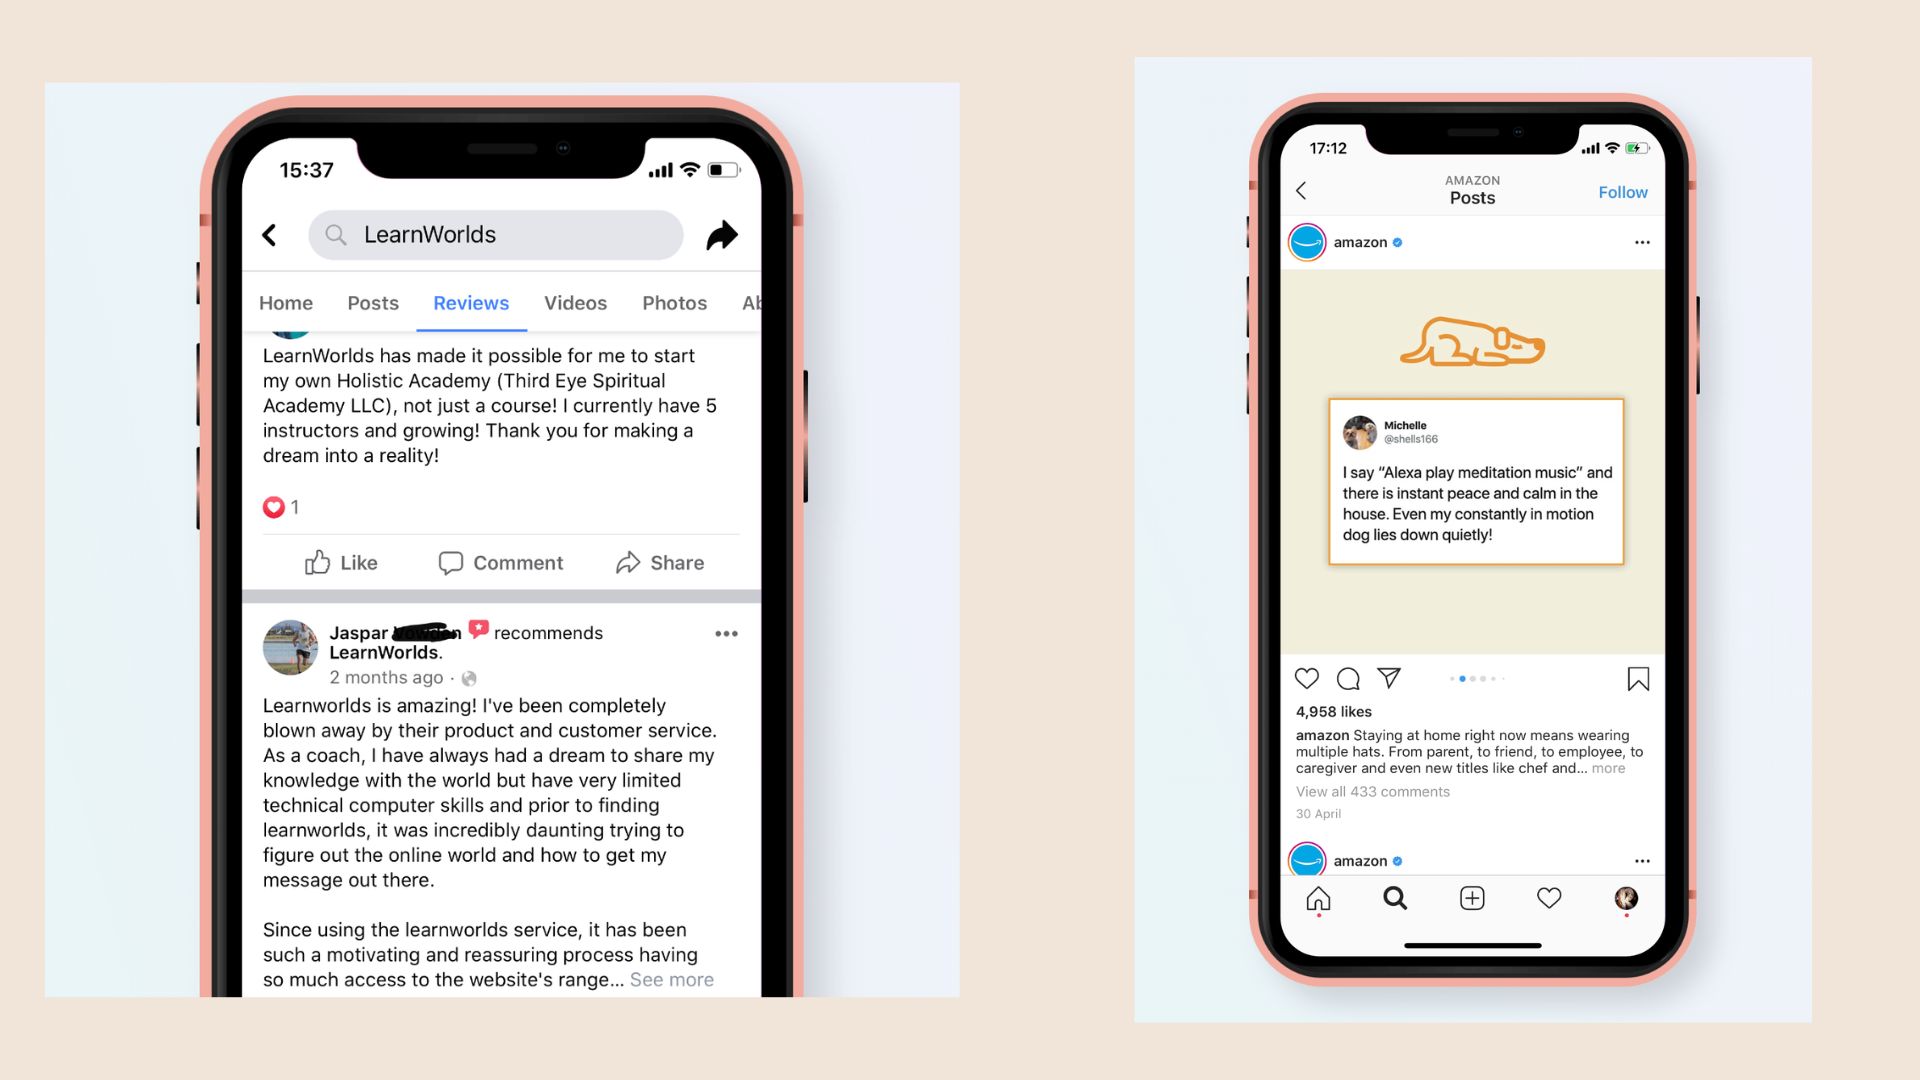Viewport: 1920px width, 1080px height.
Task: Tap the send/share arrow icon on Instagram
Action: pyautogui.click(x=1386, y=678)
